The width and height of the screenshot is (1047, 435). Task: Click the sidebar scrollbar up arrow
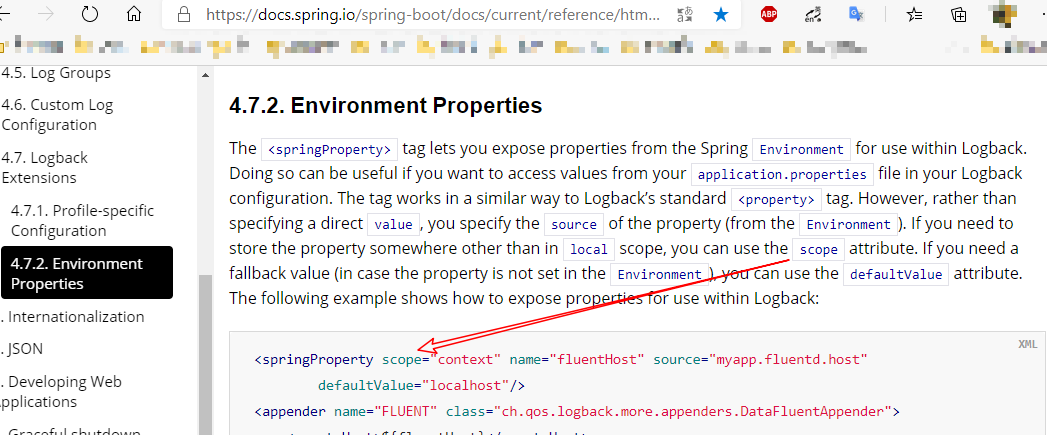(x=205, y=74)
